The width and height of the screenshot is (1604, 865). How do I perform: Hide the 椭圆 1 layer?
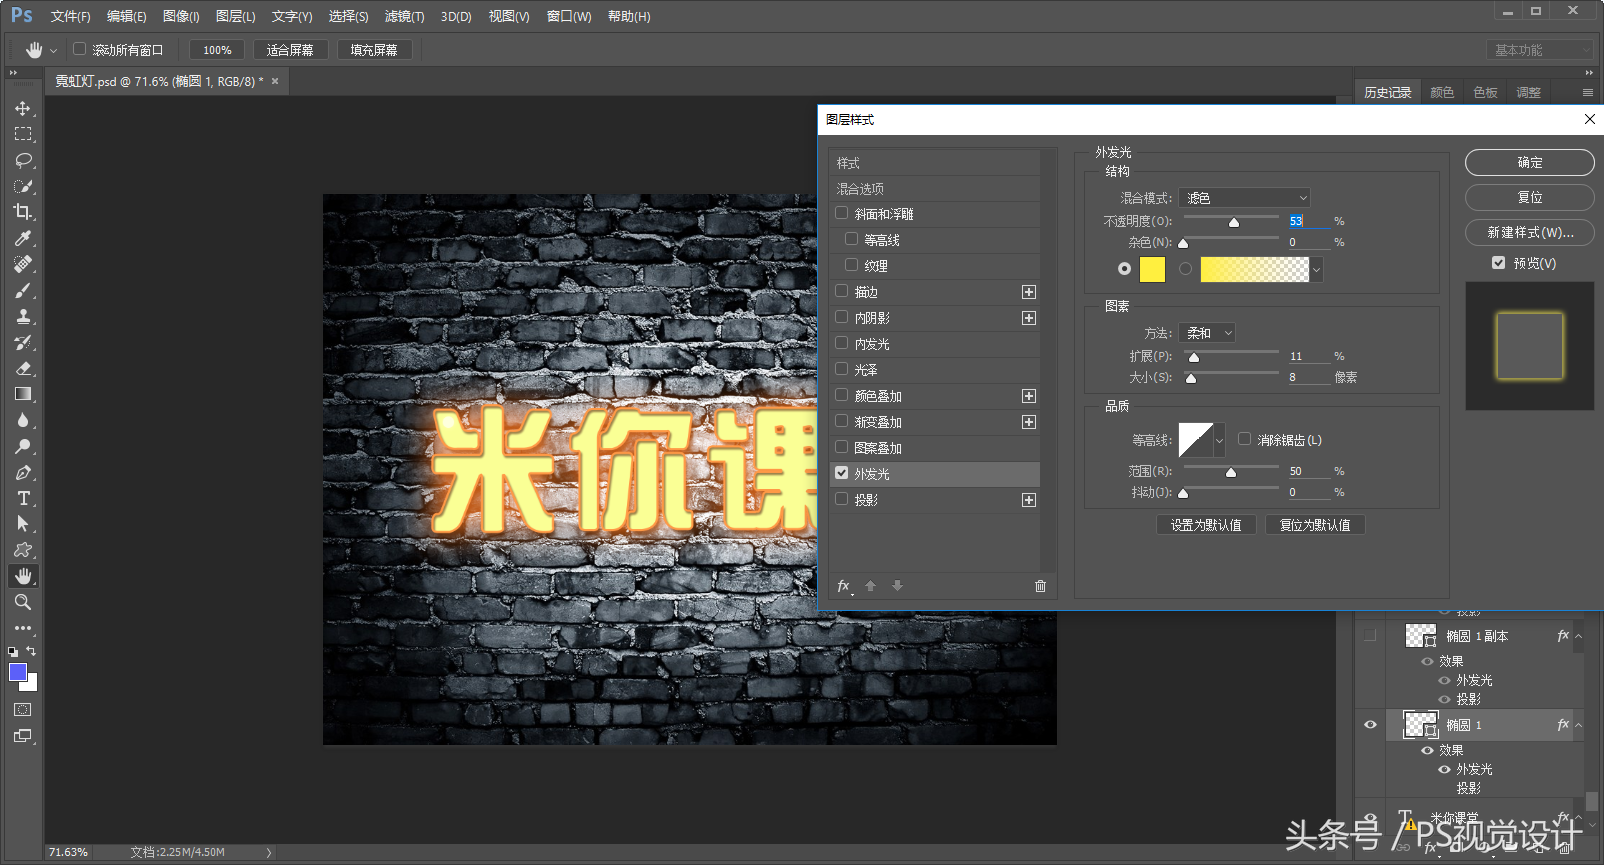1370,725
